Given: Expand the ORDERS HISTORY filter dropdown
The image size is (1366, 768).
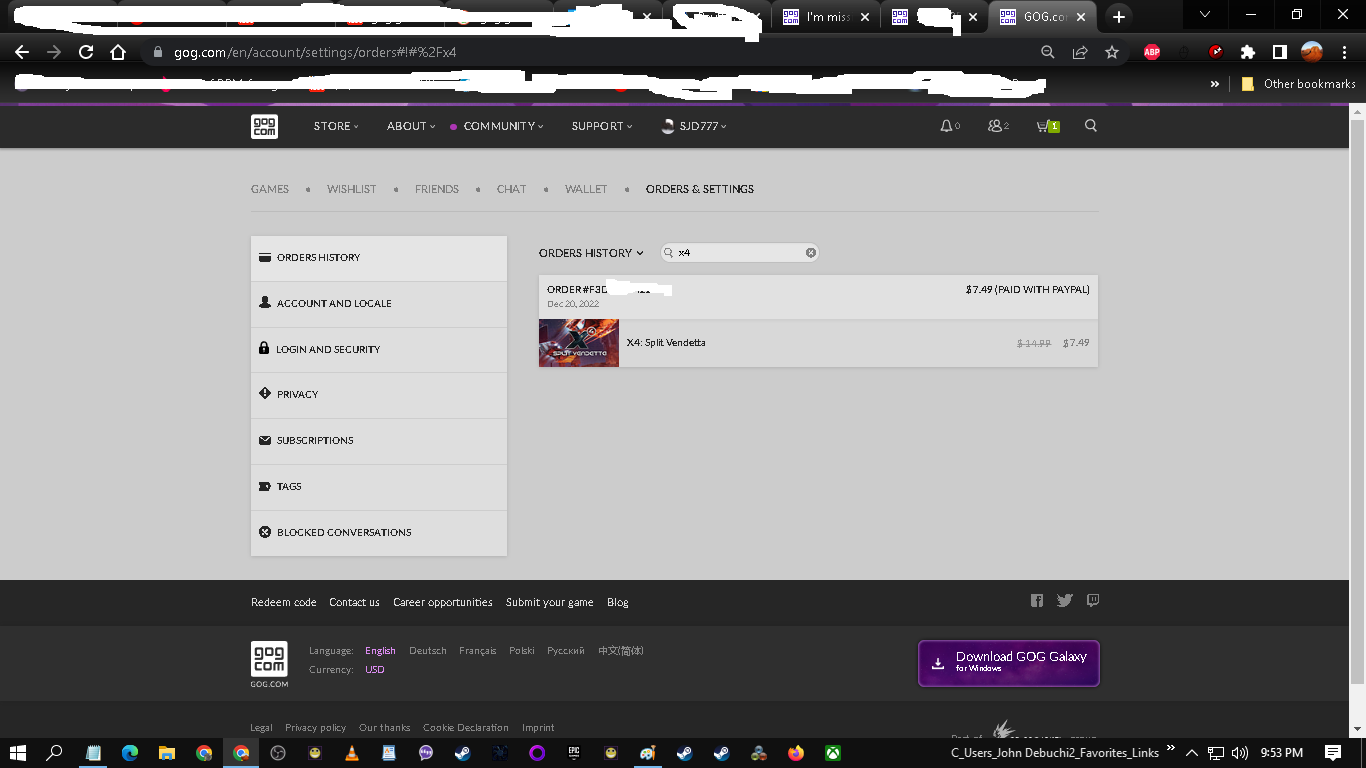Looking at the screenshot, I should (591, 253).
